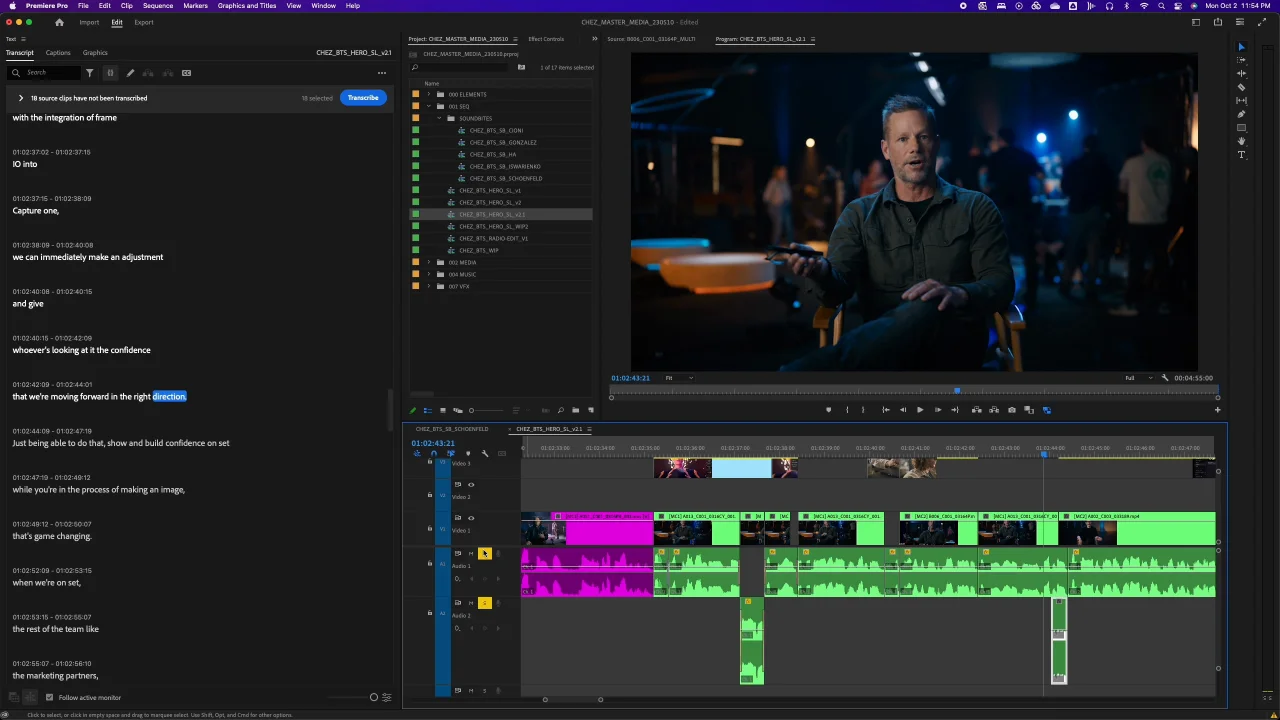The height and width of the screenshot is (720, 1280).
Task: Click the Play button in Program monitor
Action: point(920,410)
